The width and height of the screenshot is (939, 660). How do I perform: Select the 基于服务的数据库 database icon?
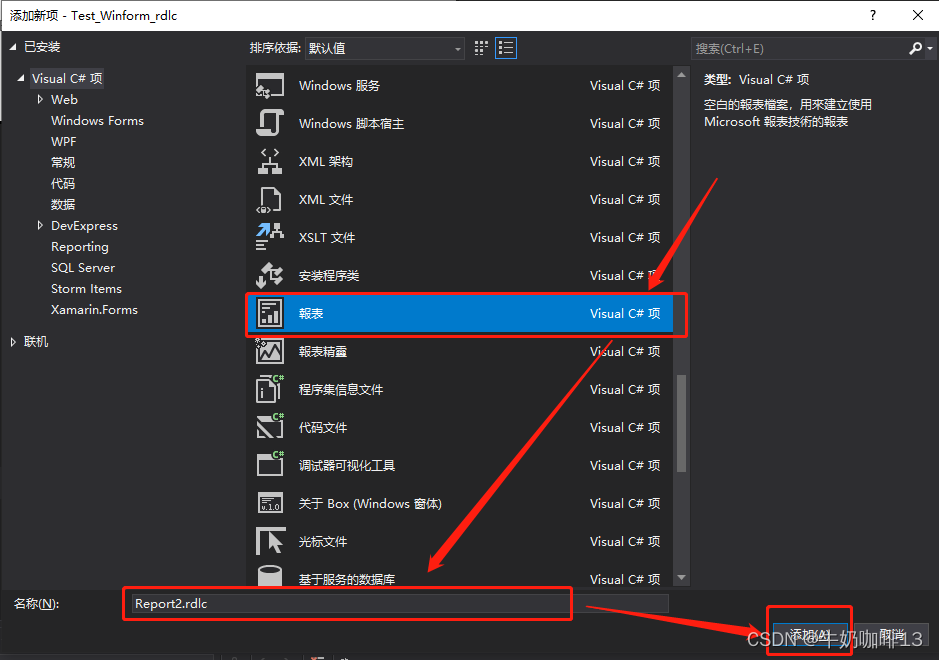point(269,576)
